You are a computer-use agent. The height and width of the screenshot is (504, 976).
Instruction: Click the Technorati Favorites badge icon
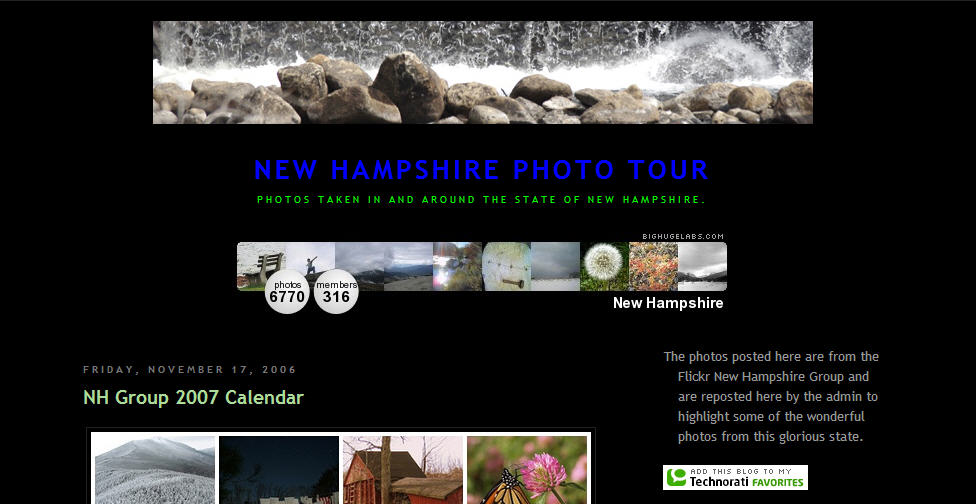pyautogui.click(x=735, y=477)
